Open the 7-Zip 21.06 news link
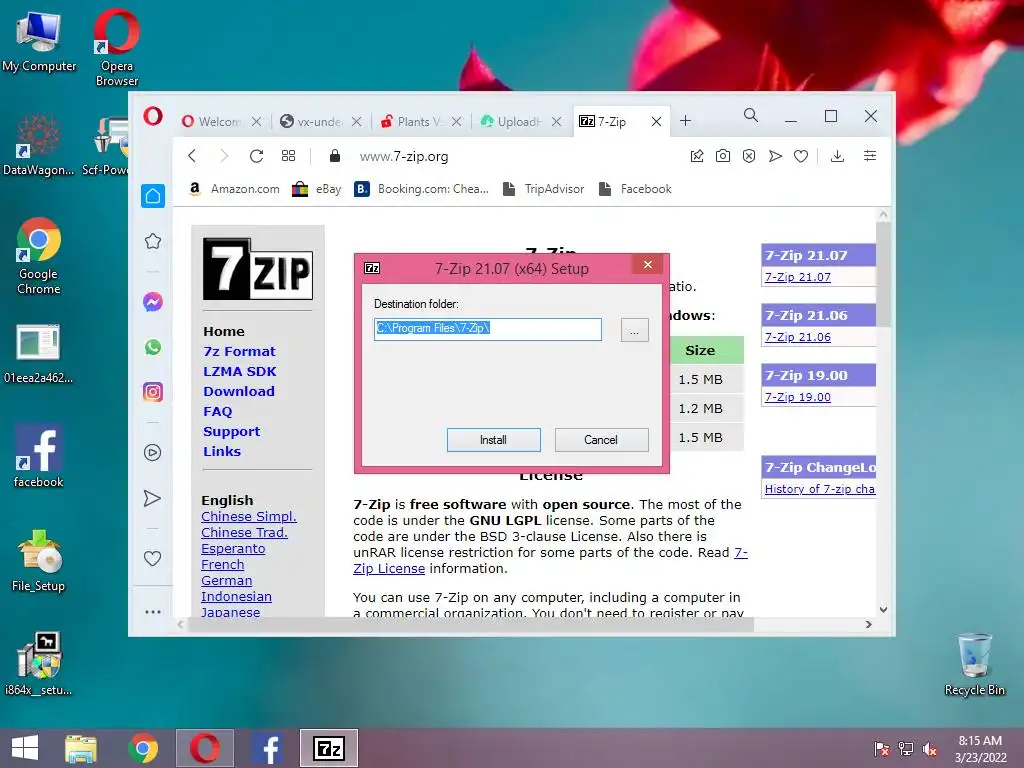 (797, 337)
